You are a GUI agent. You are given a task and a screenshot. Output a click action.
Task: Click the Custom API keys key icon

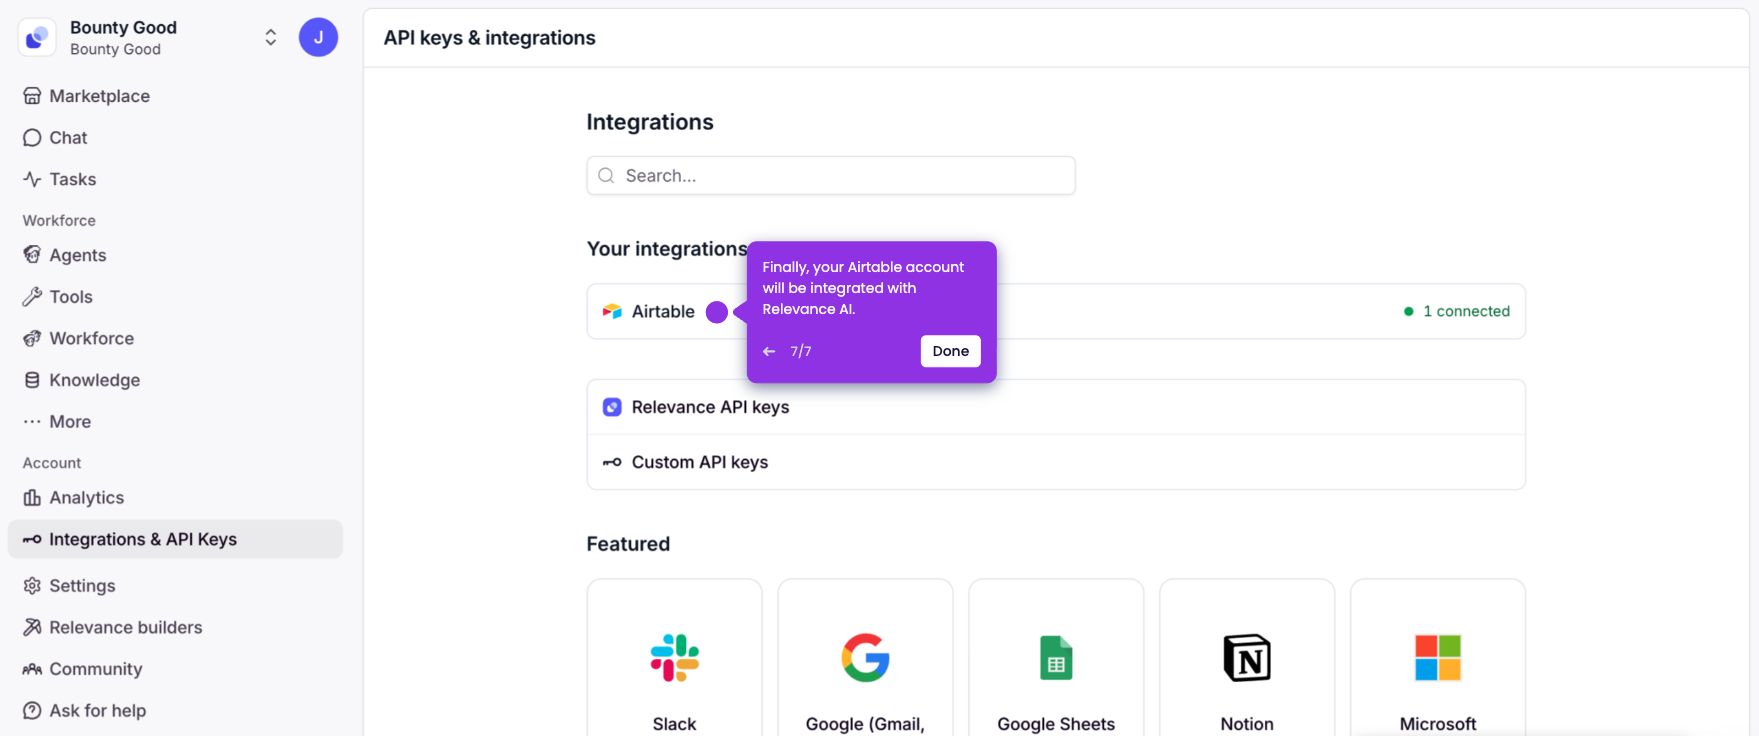(x=612, y=463)
